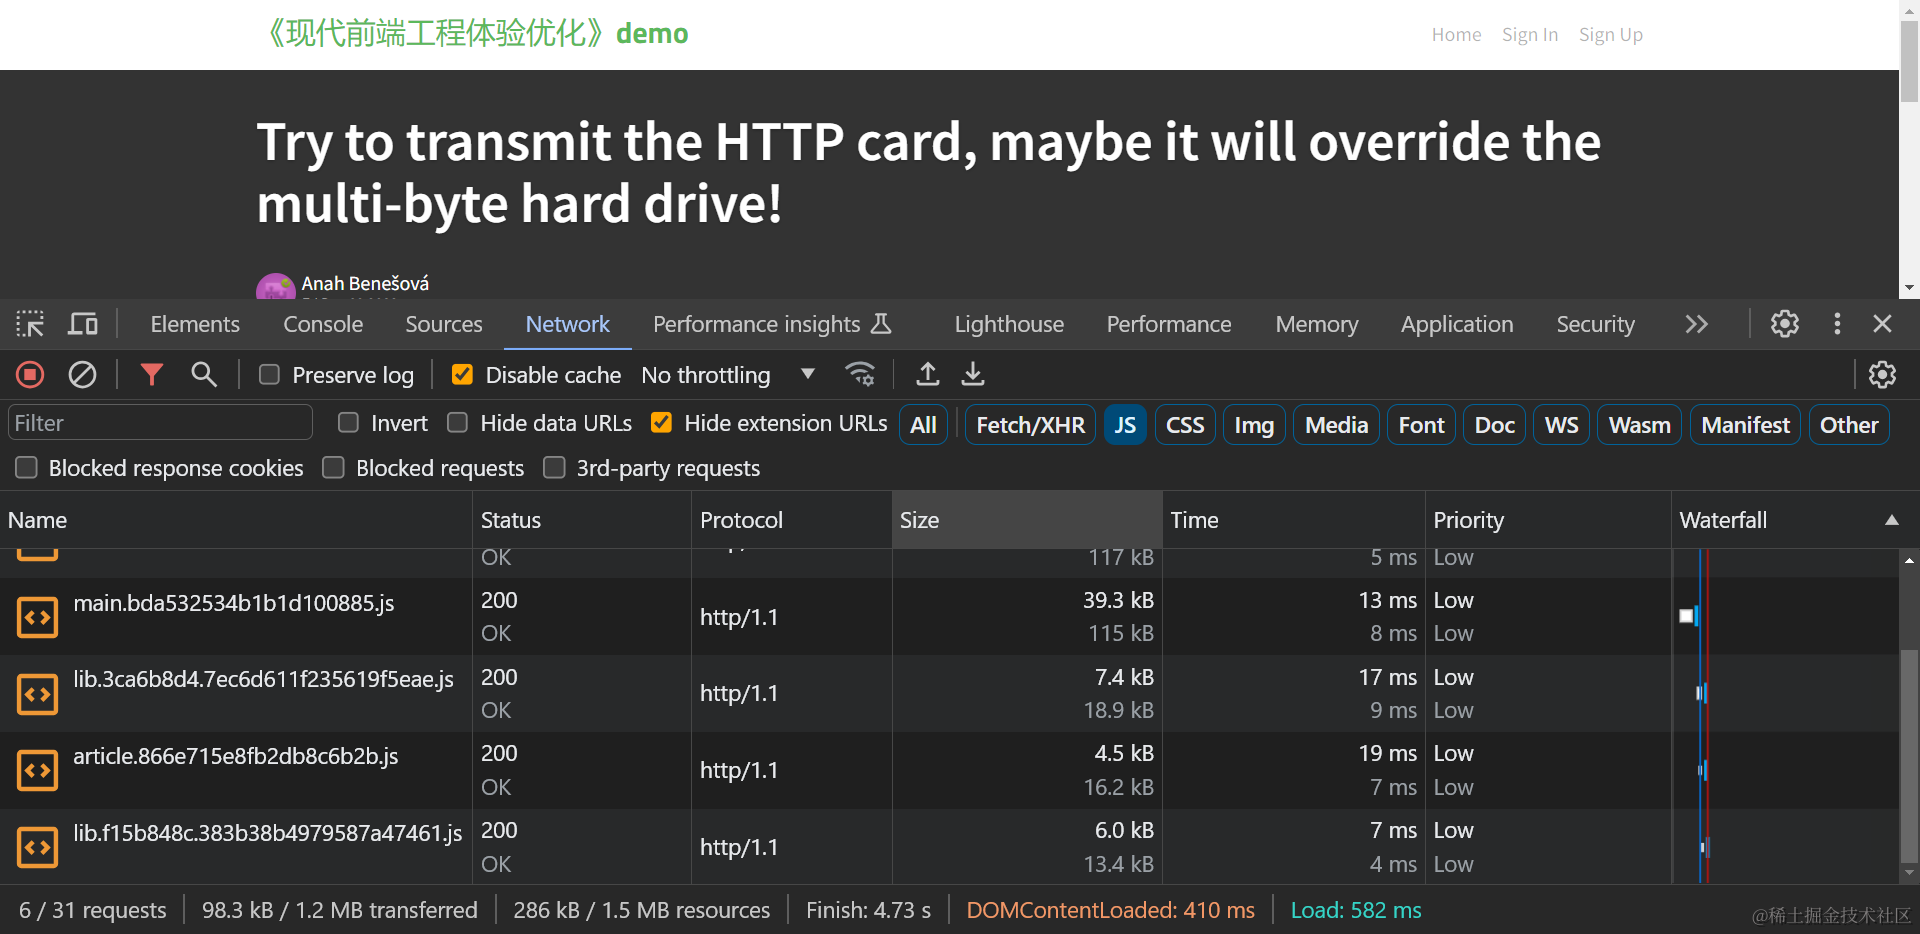Select the Fetch/XHR filter button

click(1030, 425)
